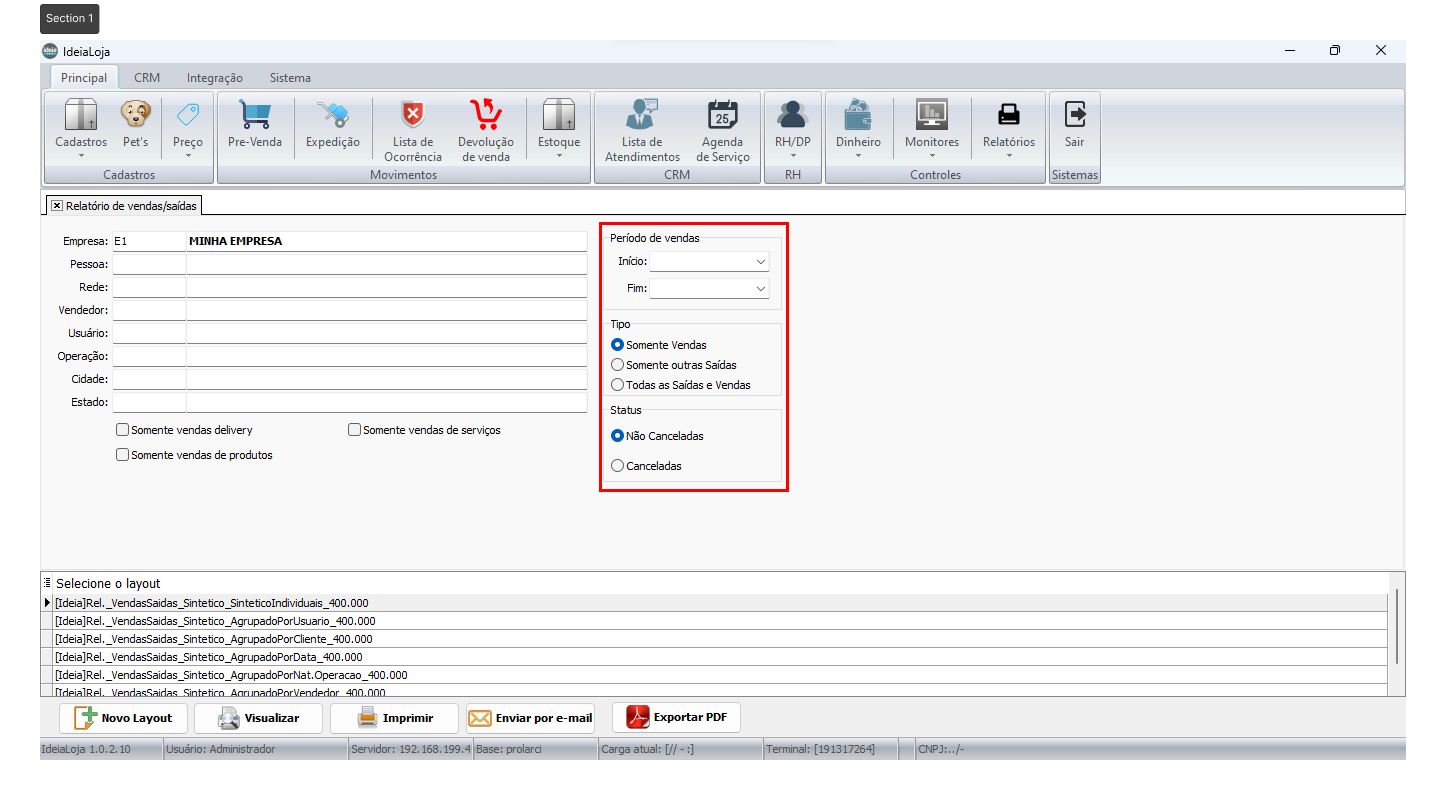Expand the Início date dropdown

[761, 262]
